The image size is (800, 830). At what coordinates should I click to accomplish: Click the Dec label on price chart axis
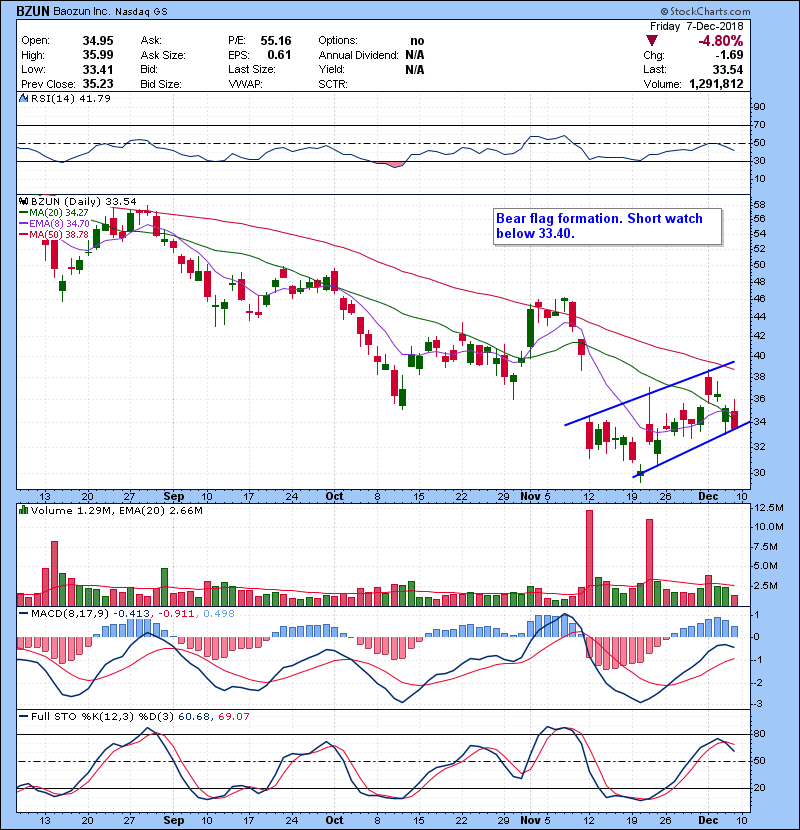[x=708, y=496]
